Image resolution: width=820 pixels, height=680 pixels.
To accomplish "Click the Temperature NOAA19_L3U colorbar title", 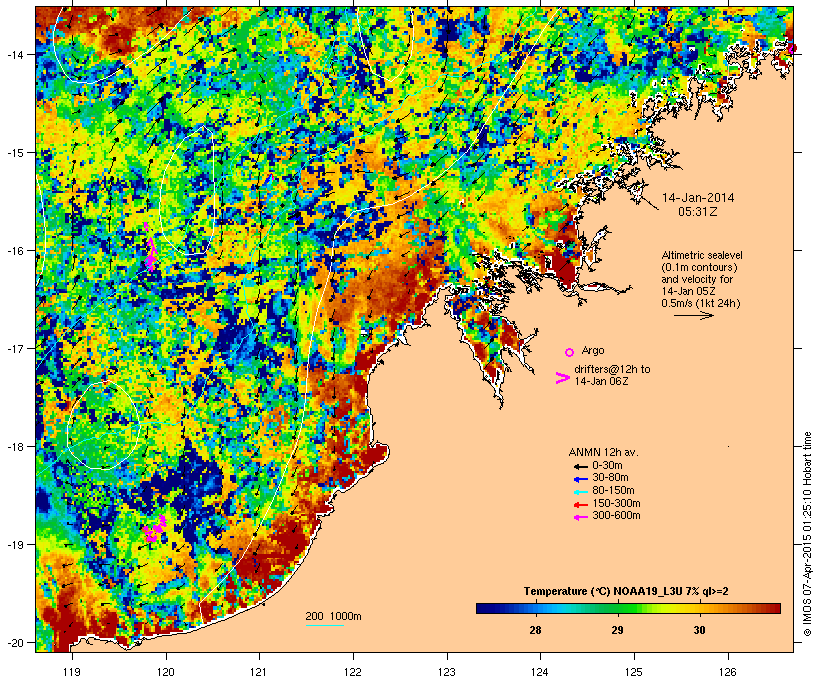I will coord(626,591).
